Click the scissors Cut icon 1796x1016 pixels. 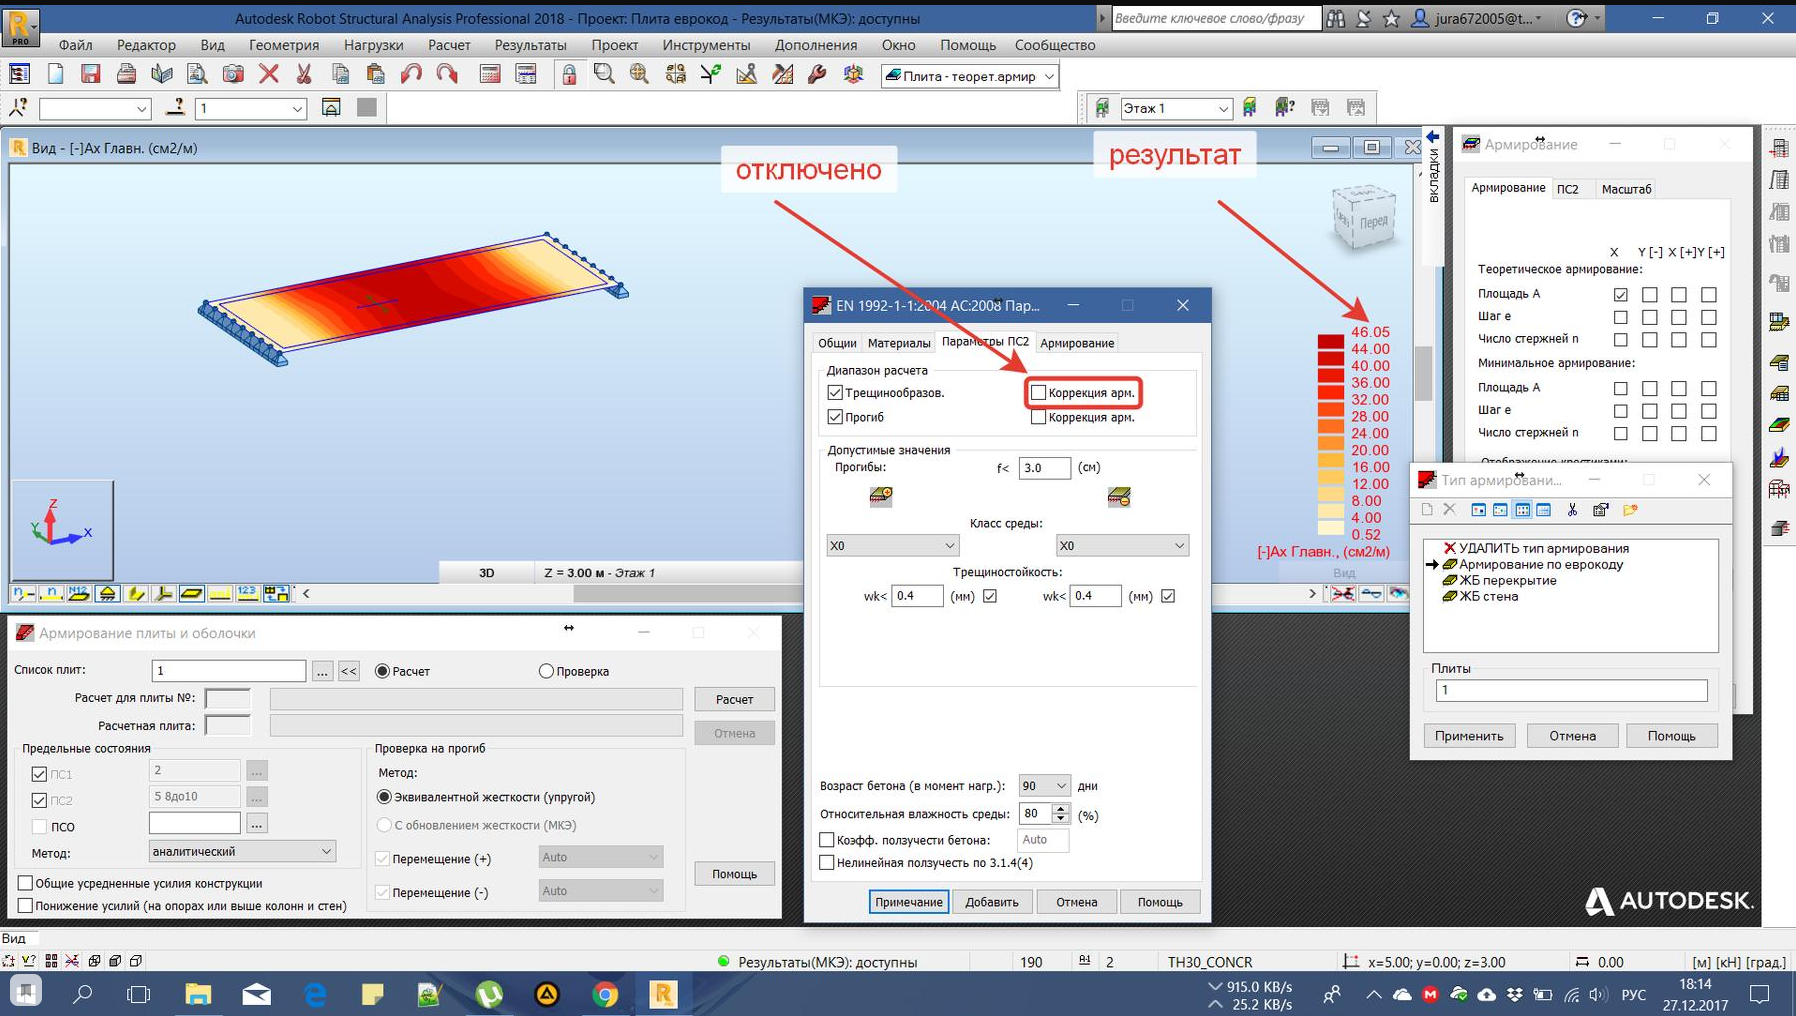304,75
